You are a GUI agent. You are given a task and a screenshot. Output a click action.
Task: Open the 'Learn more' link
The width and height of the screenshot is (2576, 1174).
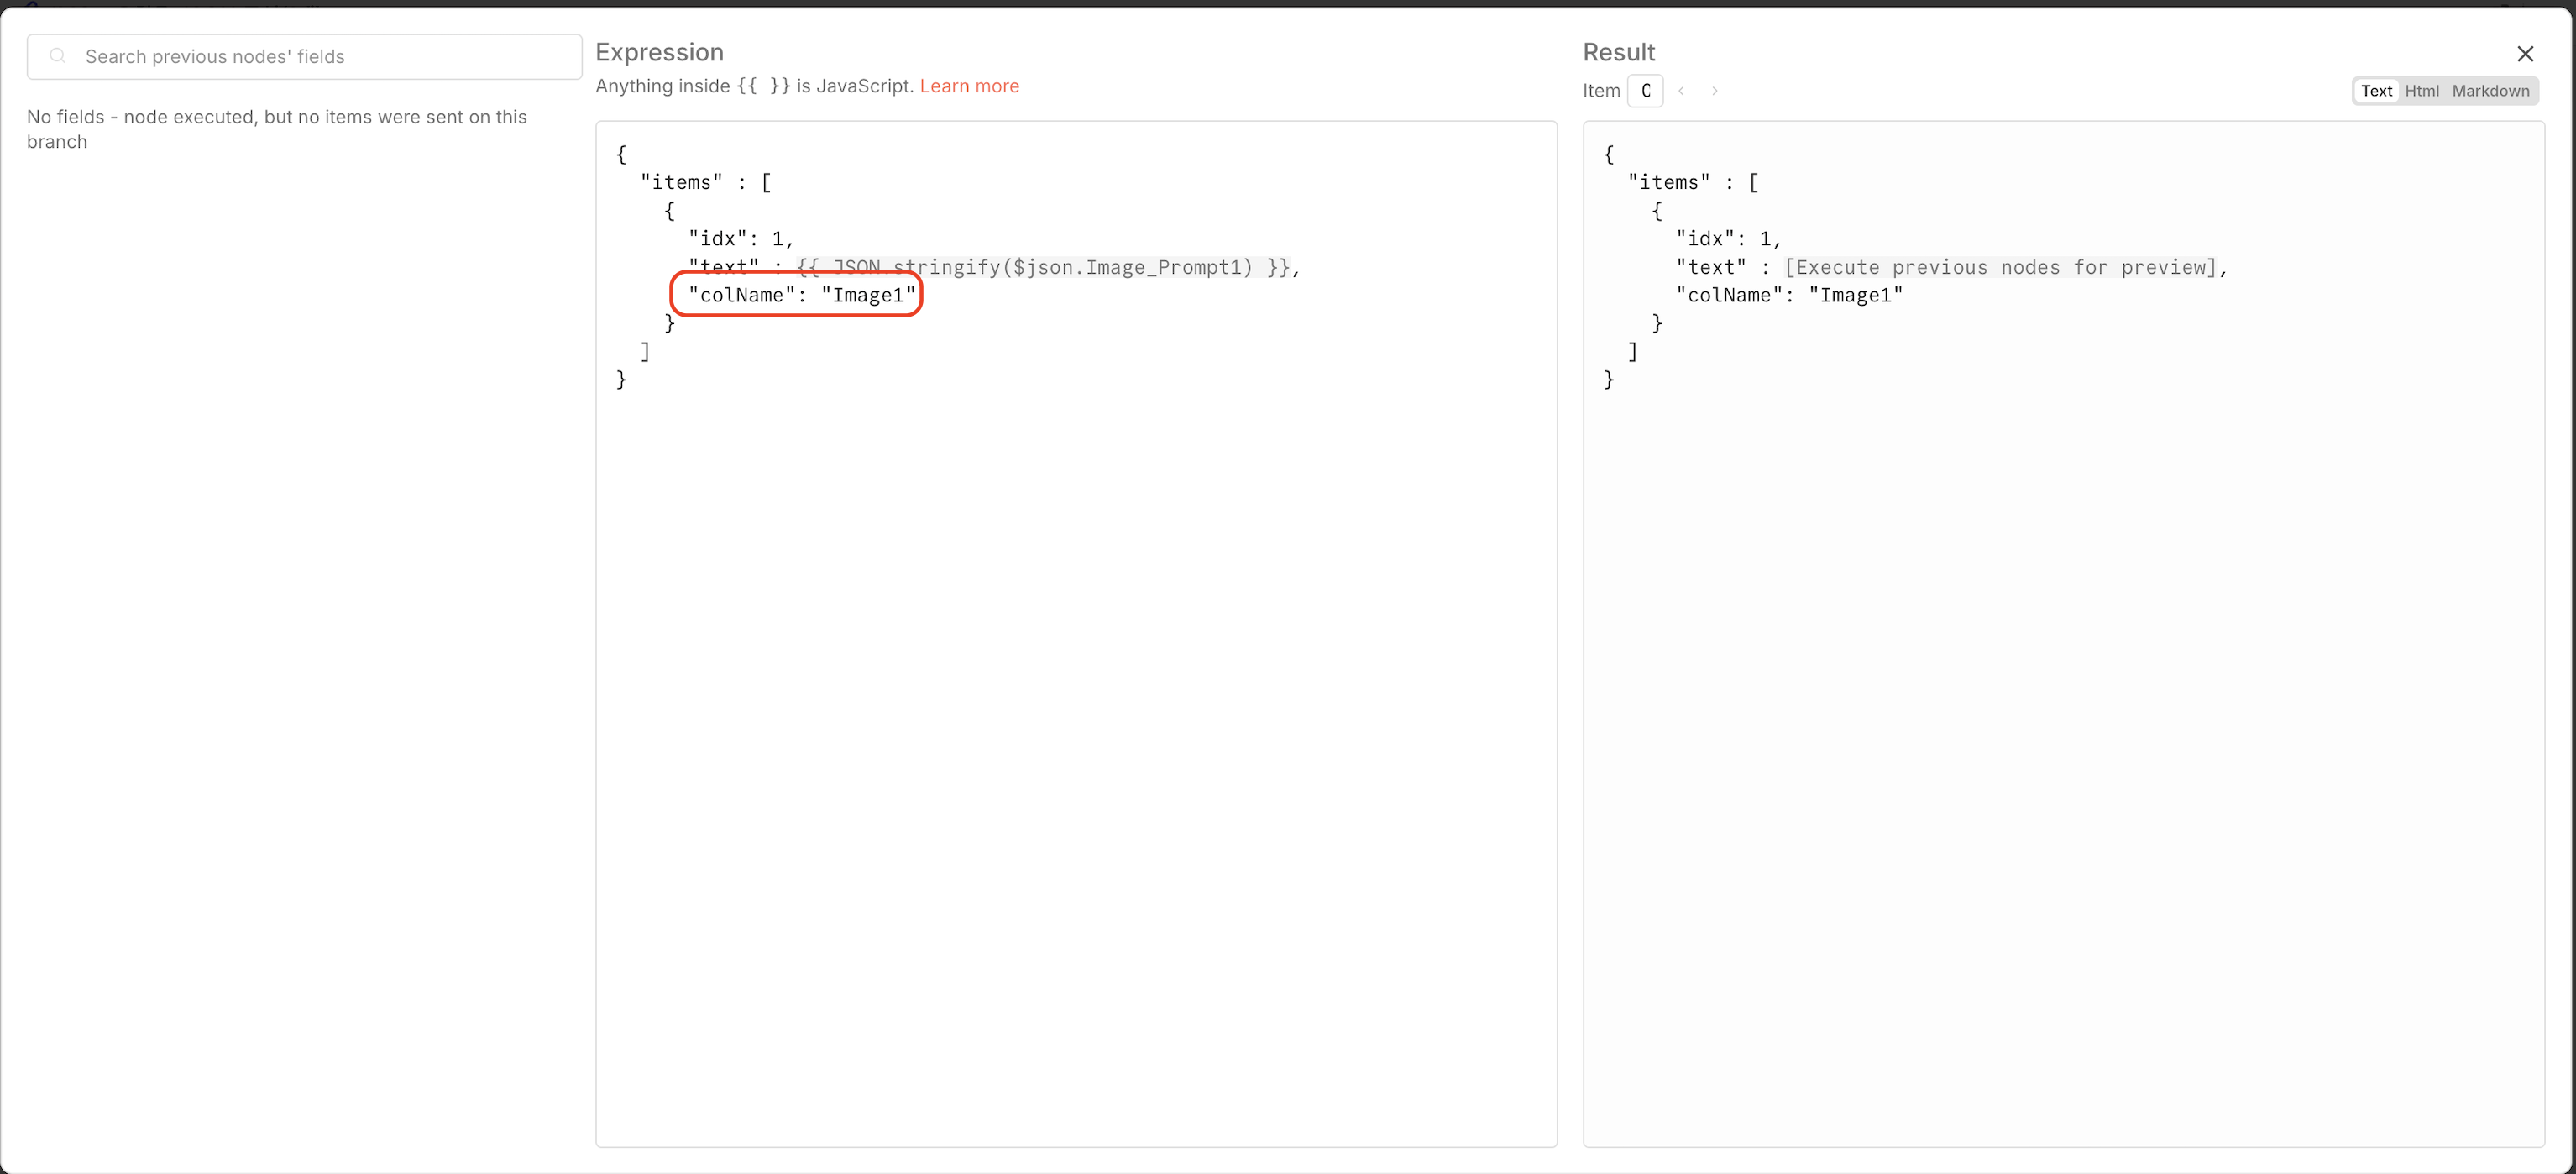(969, 86)
